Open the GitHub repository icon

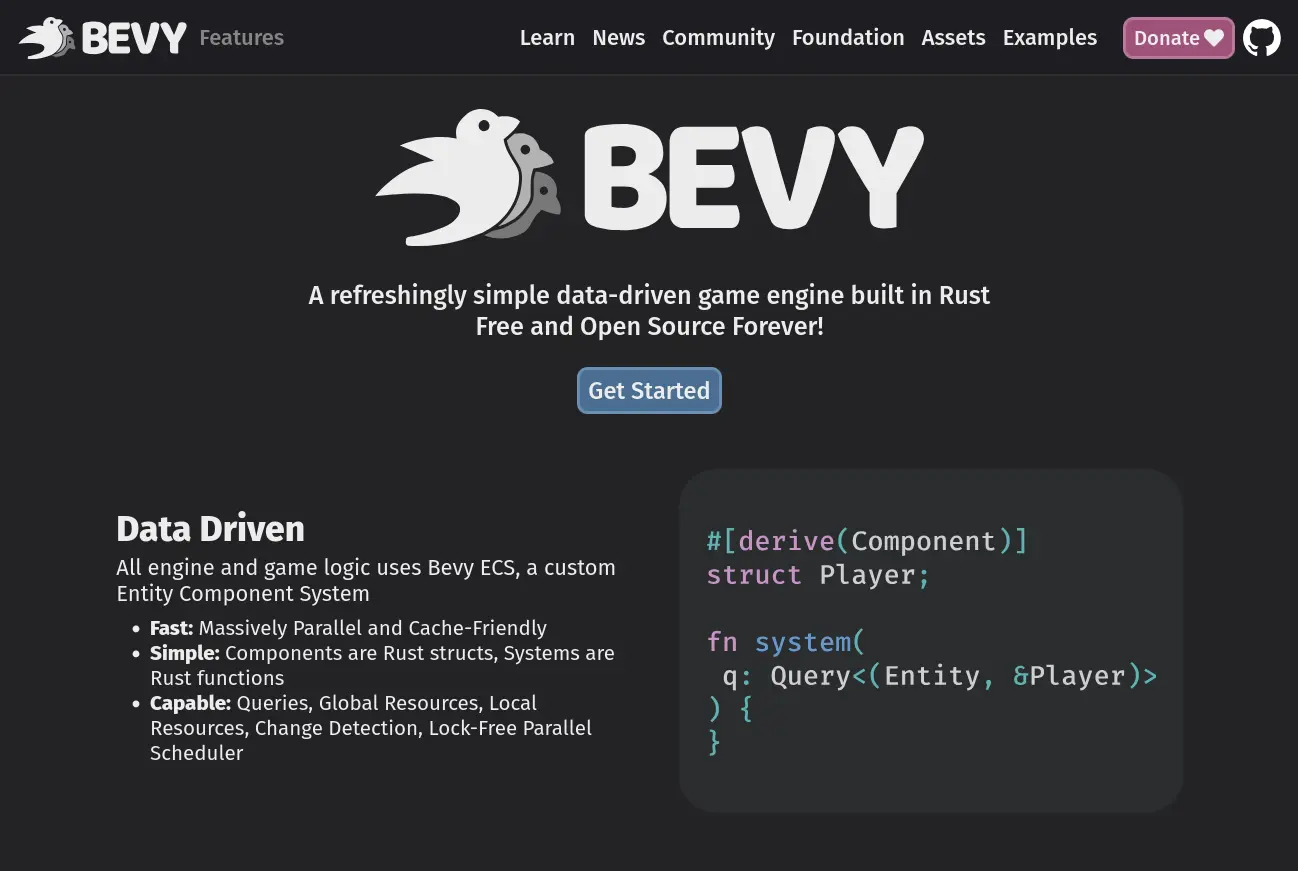click(x=1261, y=38)
